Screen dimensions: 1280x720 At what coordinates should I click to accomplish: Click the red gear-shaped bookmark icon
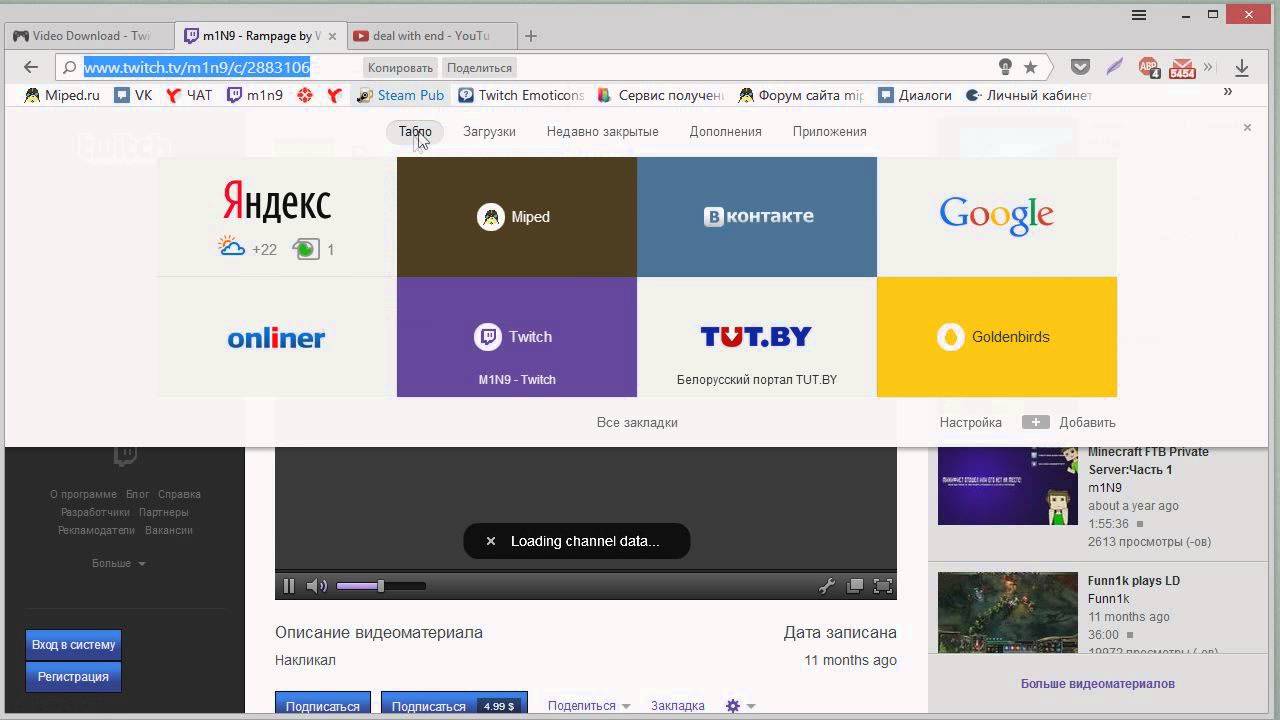tap(305, 95)
